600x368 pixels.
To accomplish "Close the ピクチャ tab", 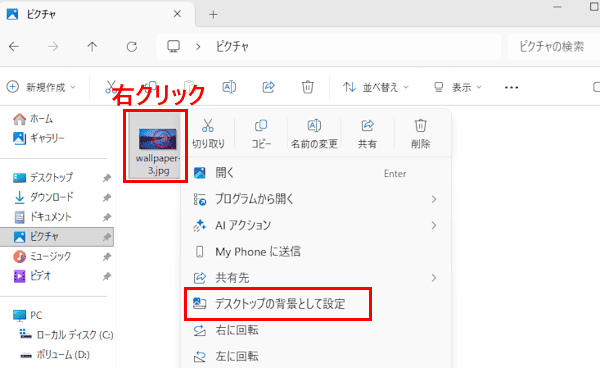I will click(177, 14).
